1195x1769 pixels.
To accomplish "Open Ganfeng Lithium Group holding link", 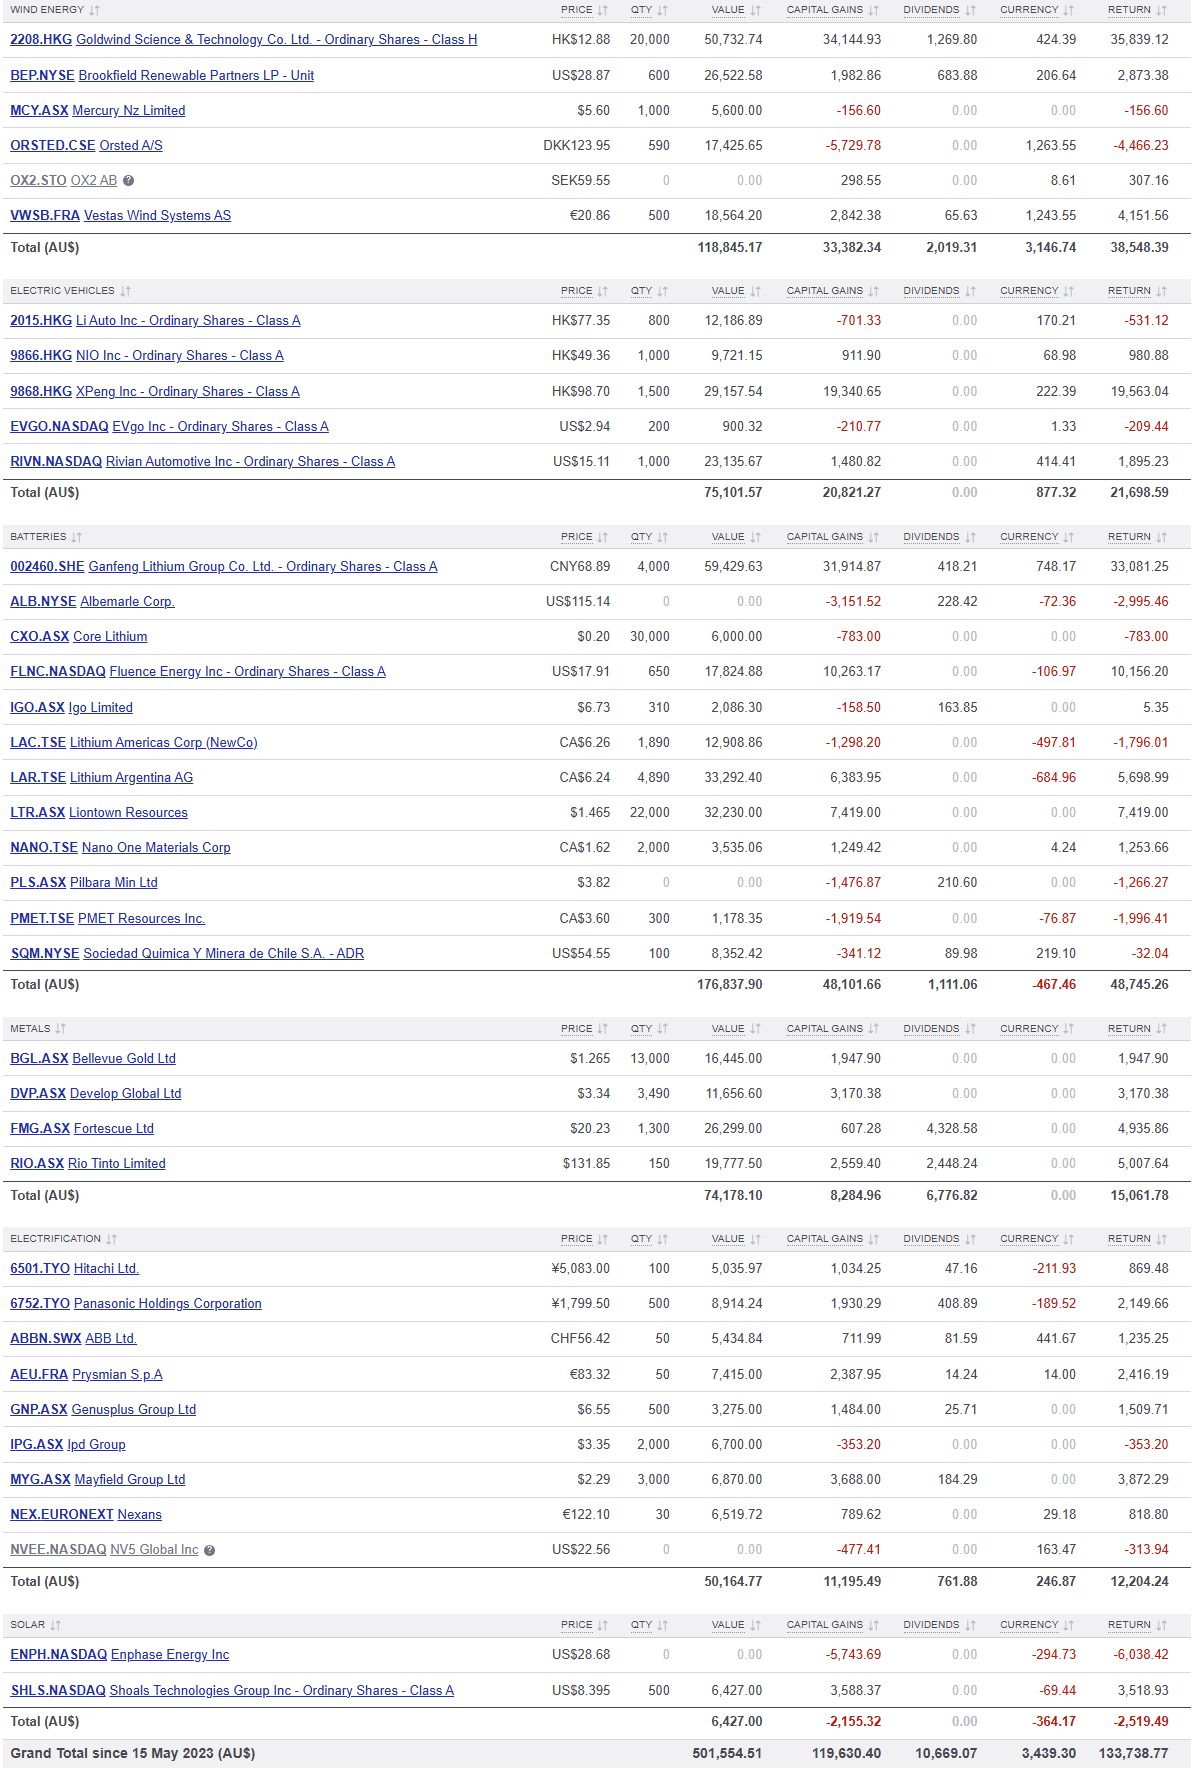I will tap(262, 567).
